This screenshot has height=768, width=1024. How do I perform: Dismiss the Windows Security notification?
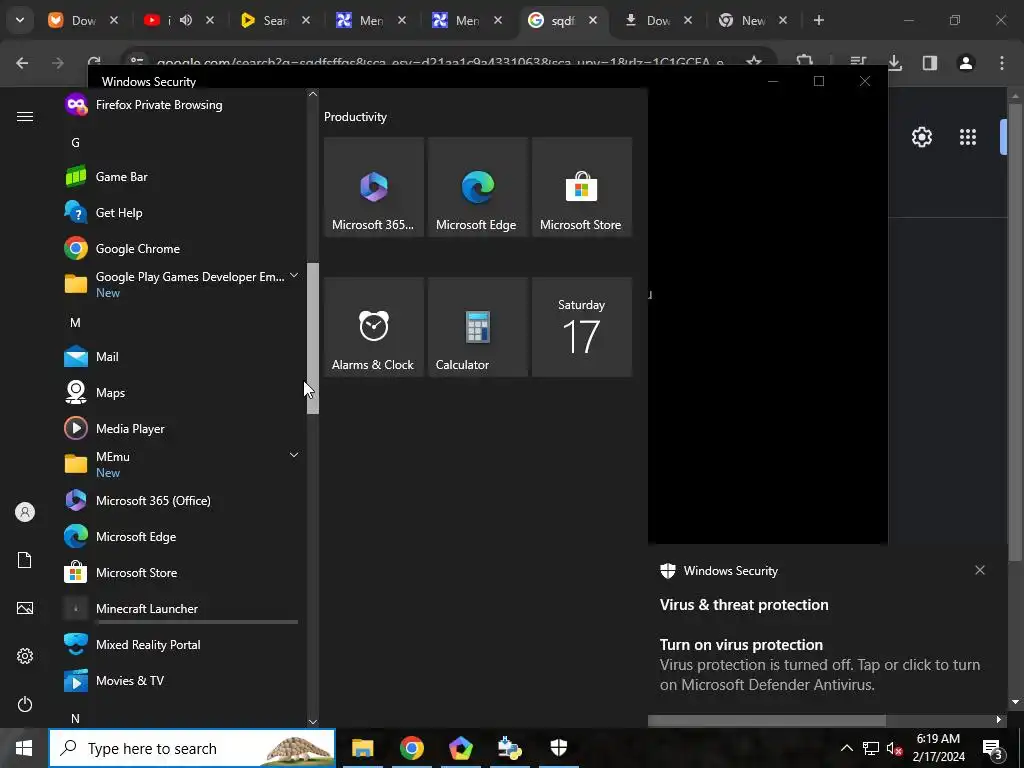tap(980, 570)
